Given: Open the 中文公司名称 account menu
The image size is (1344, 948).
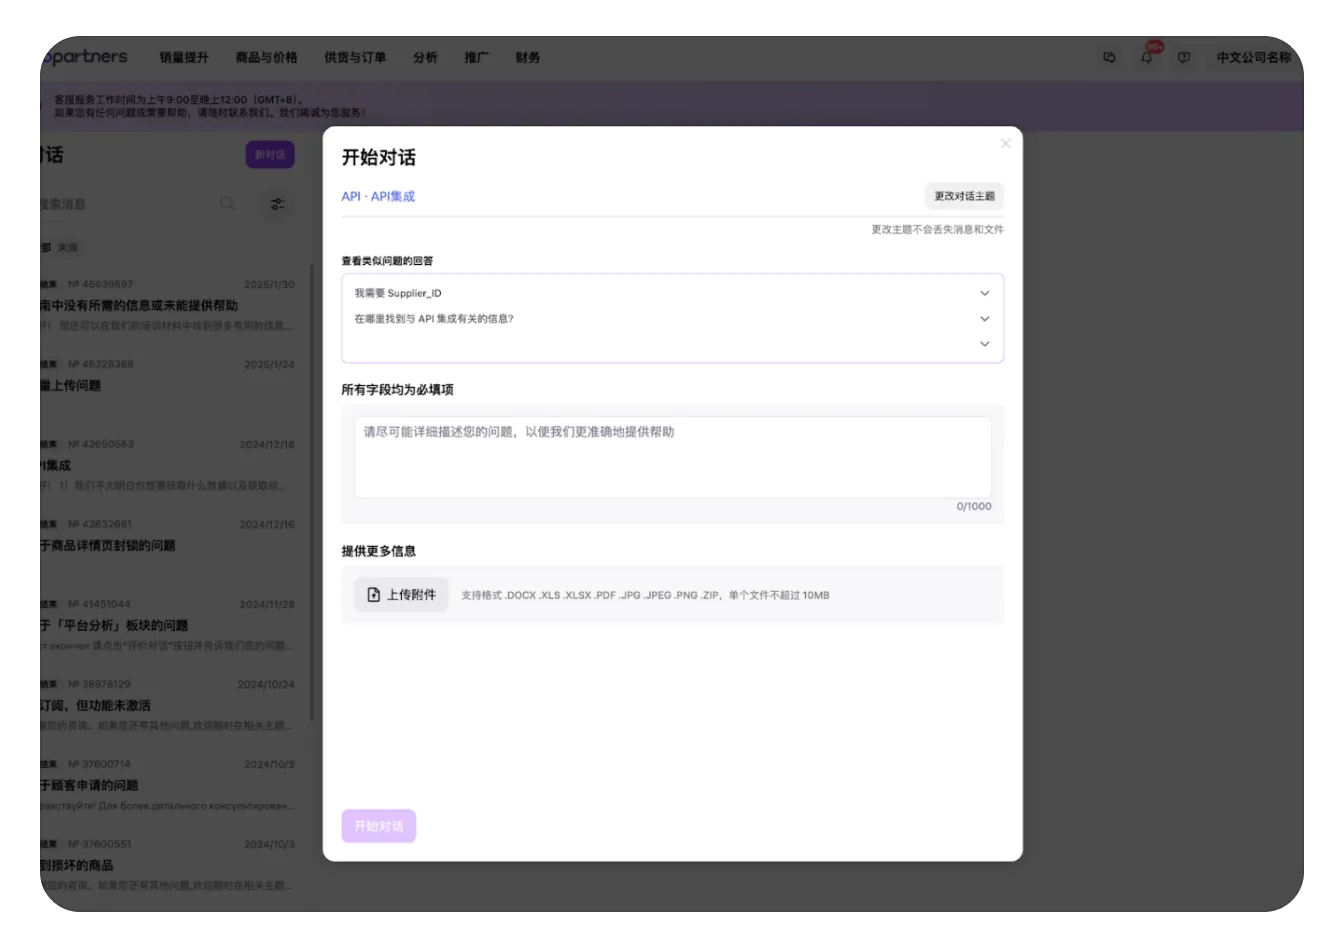Looking at the screenshot, I should pos(1253,58).
